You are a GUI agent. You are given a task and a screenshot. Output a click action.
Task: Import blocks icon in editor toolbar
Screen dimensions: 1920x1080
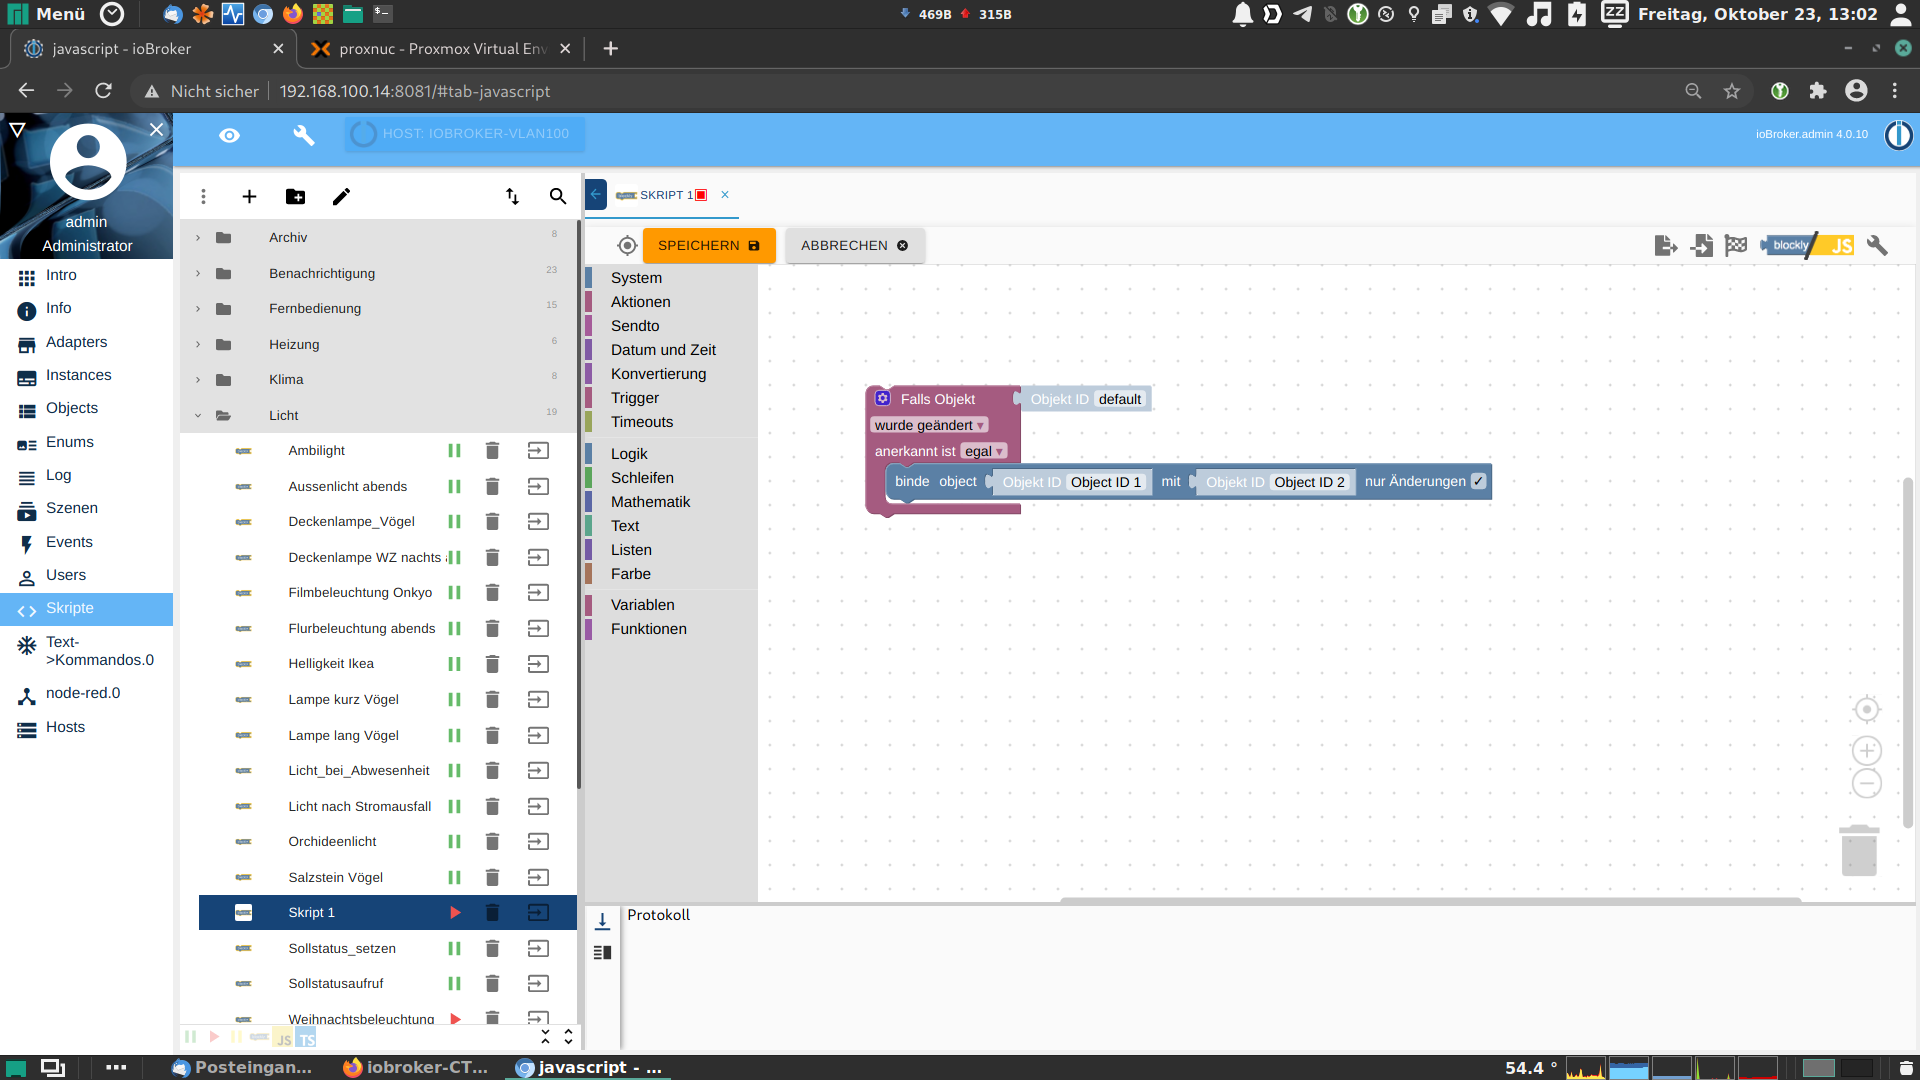pos(1701,246)
